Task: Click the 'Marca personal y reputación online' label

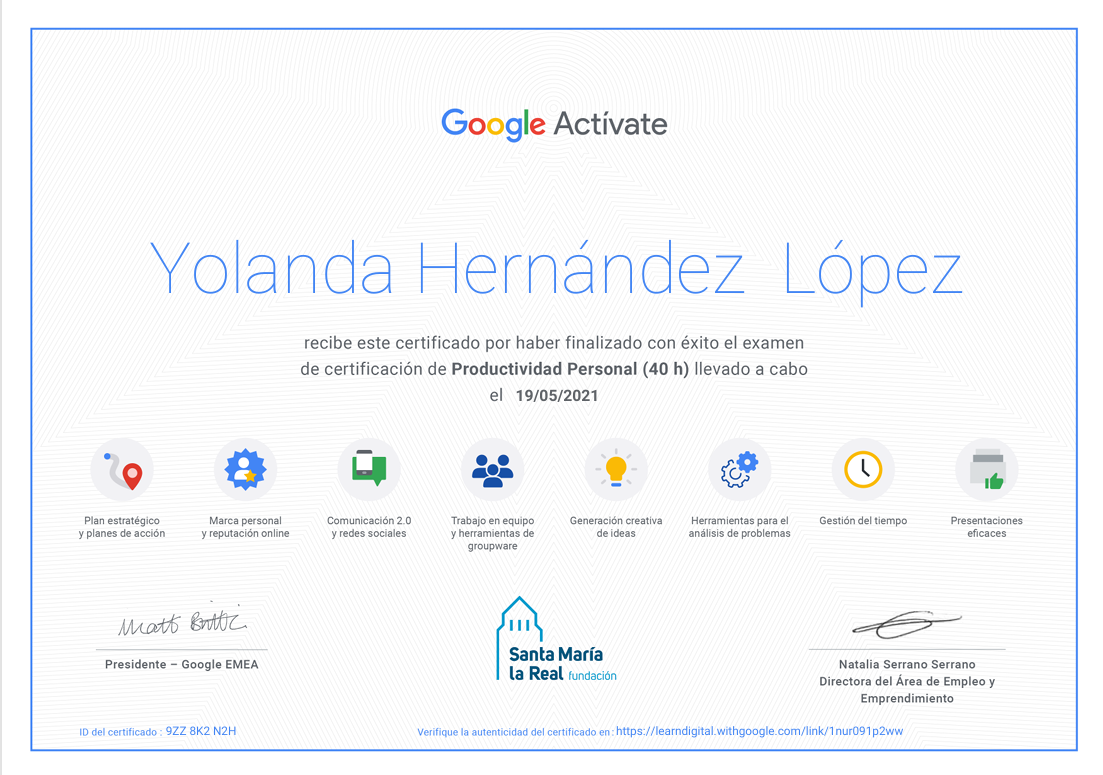Action: pos(246,527)
